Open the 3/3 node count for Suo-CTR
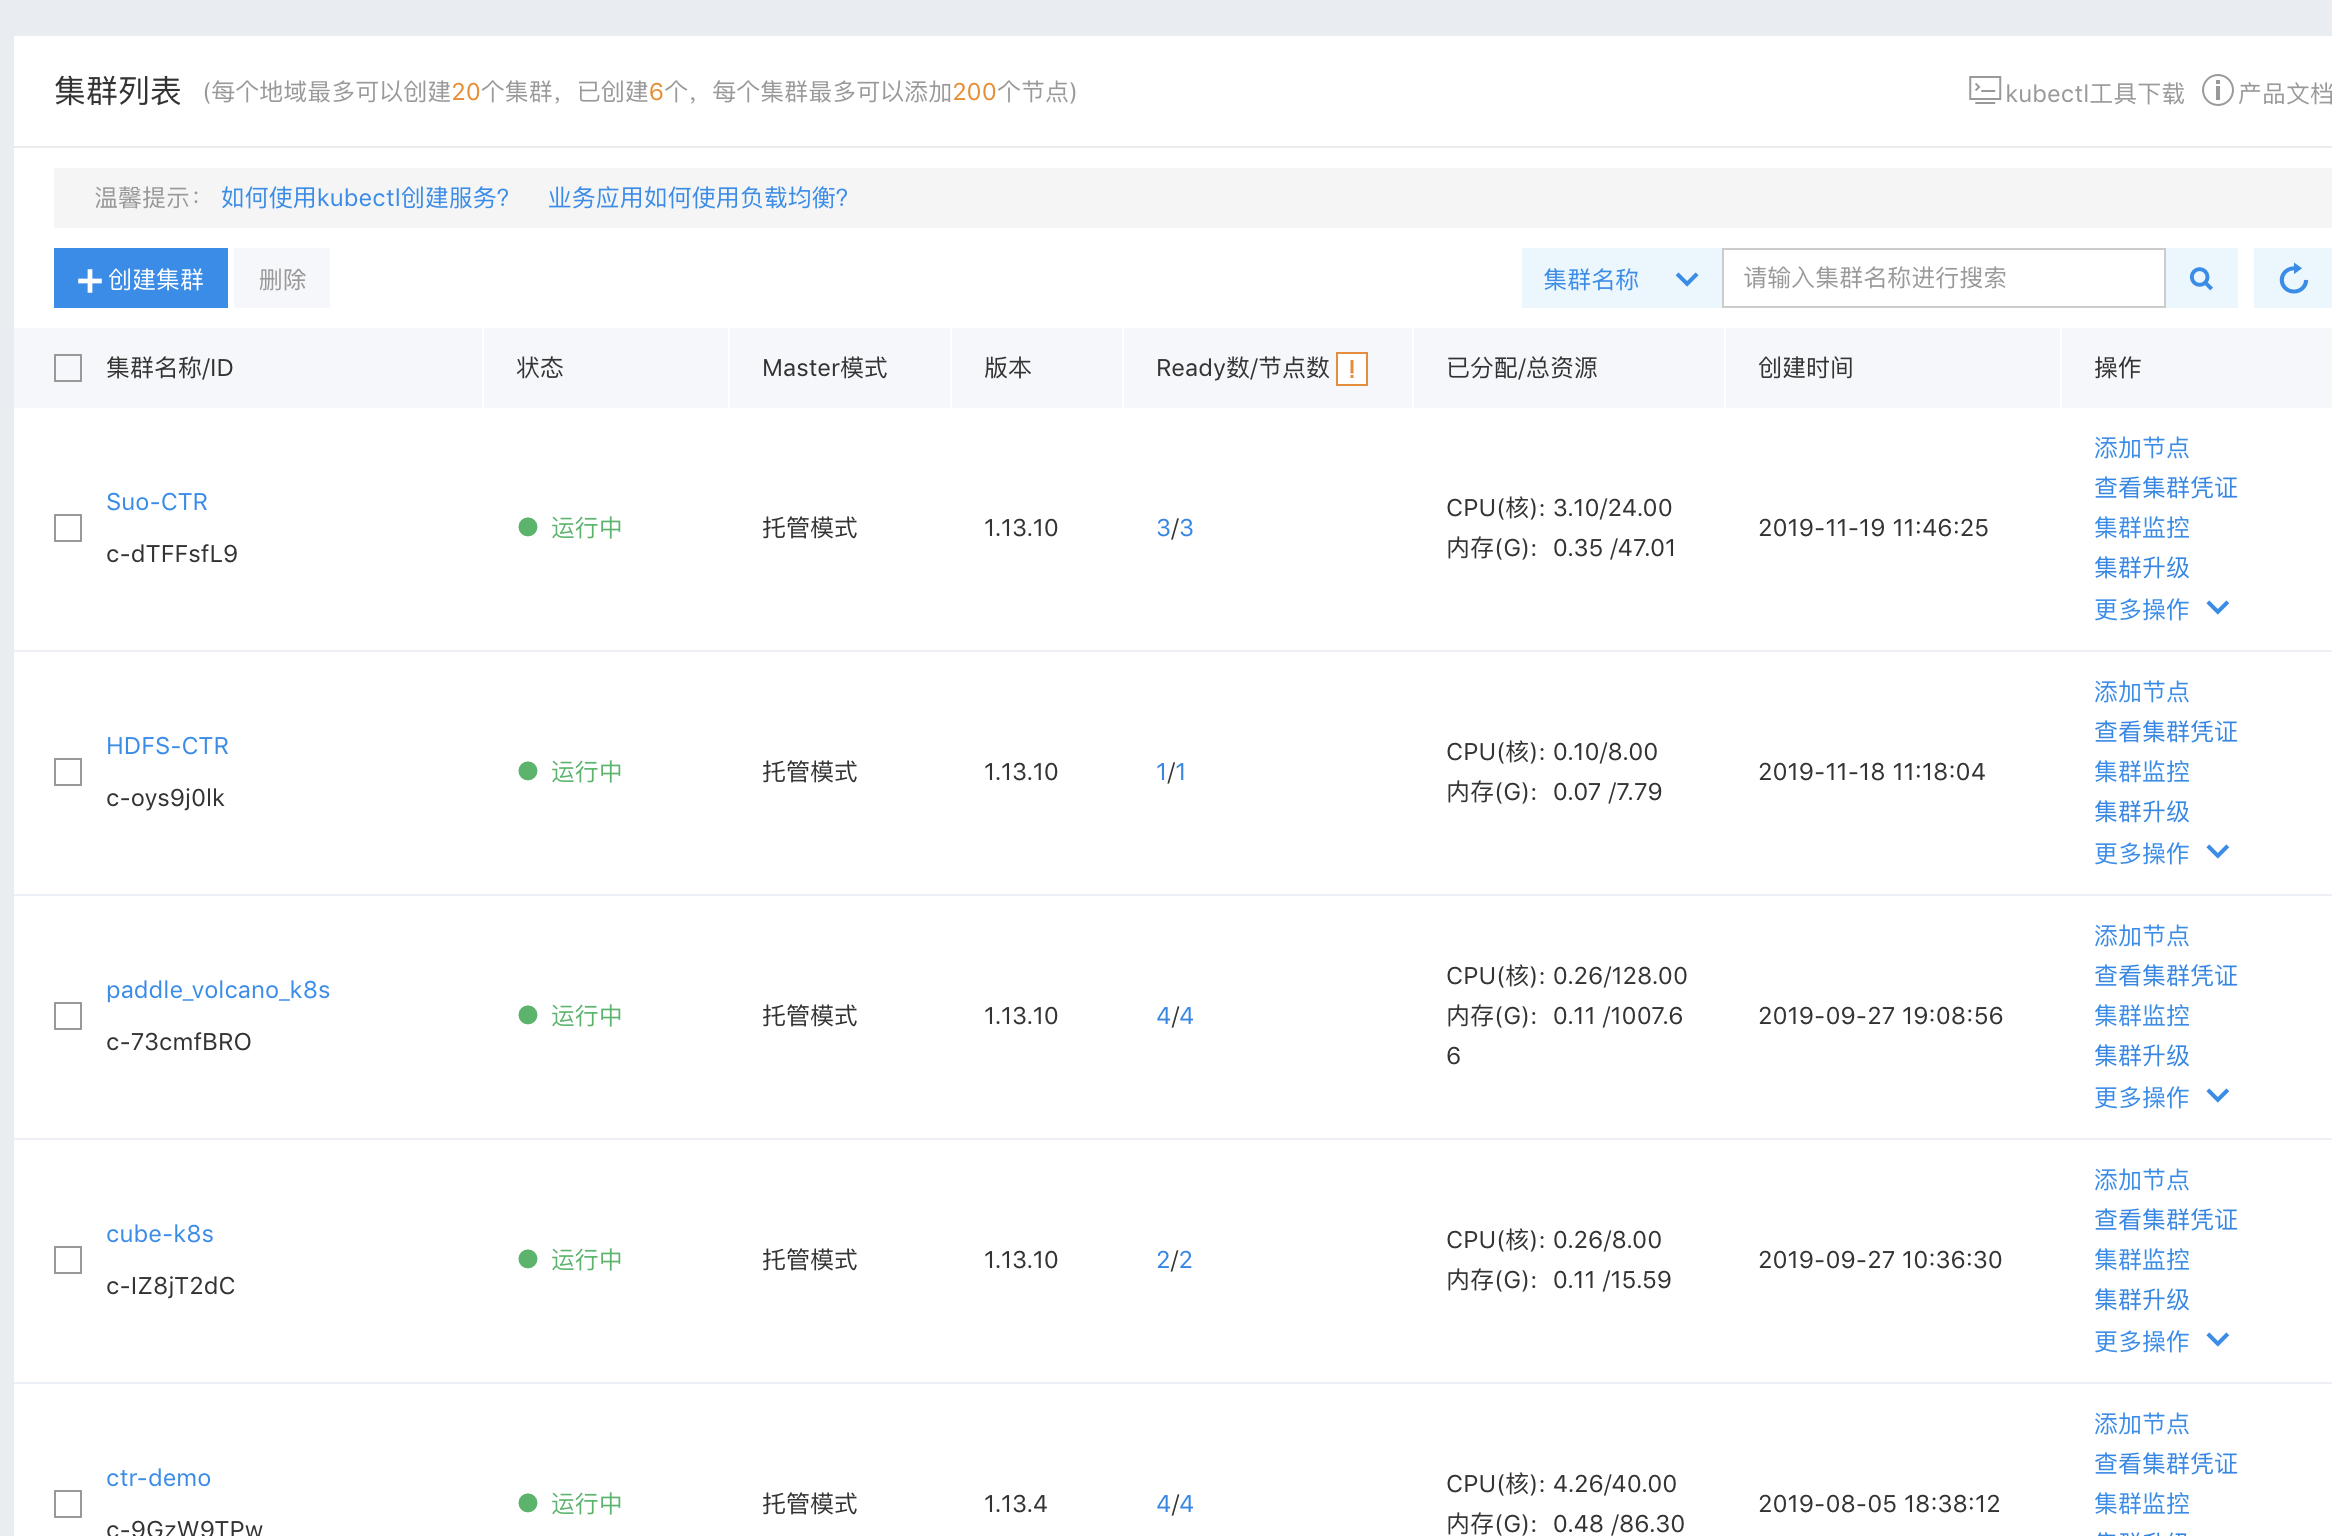Image resolution: width=2332 pixels, height=1536 pixels. click(x=1175, y=527)
